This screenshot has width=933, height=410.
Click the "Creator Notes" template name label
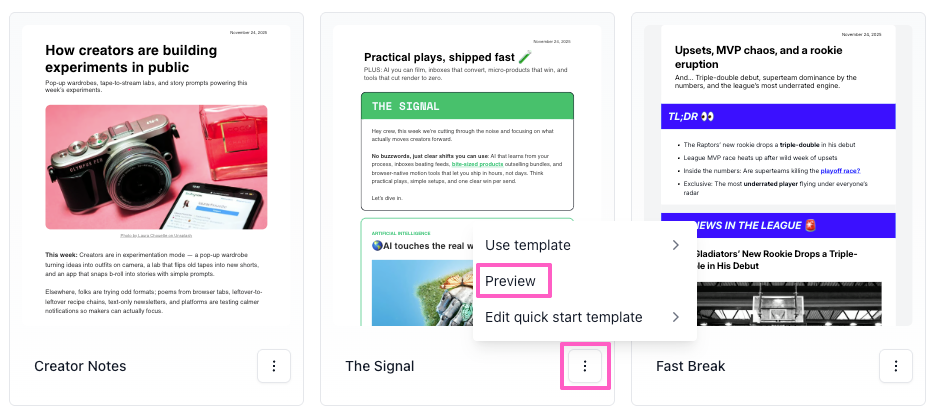click(80, 366)
